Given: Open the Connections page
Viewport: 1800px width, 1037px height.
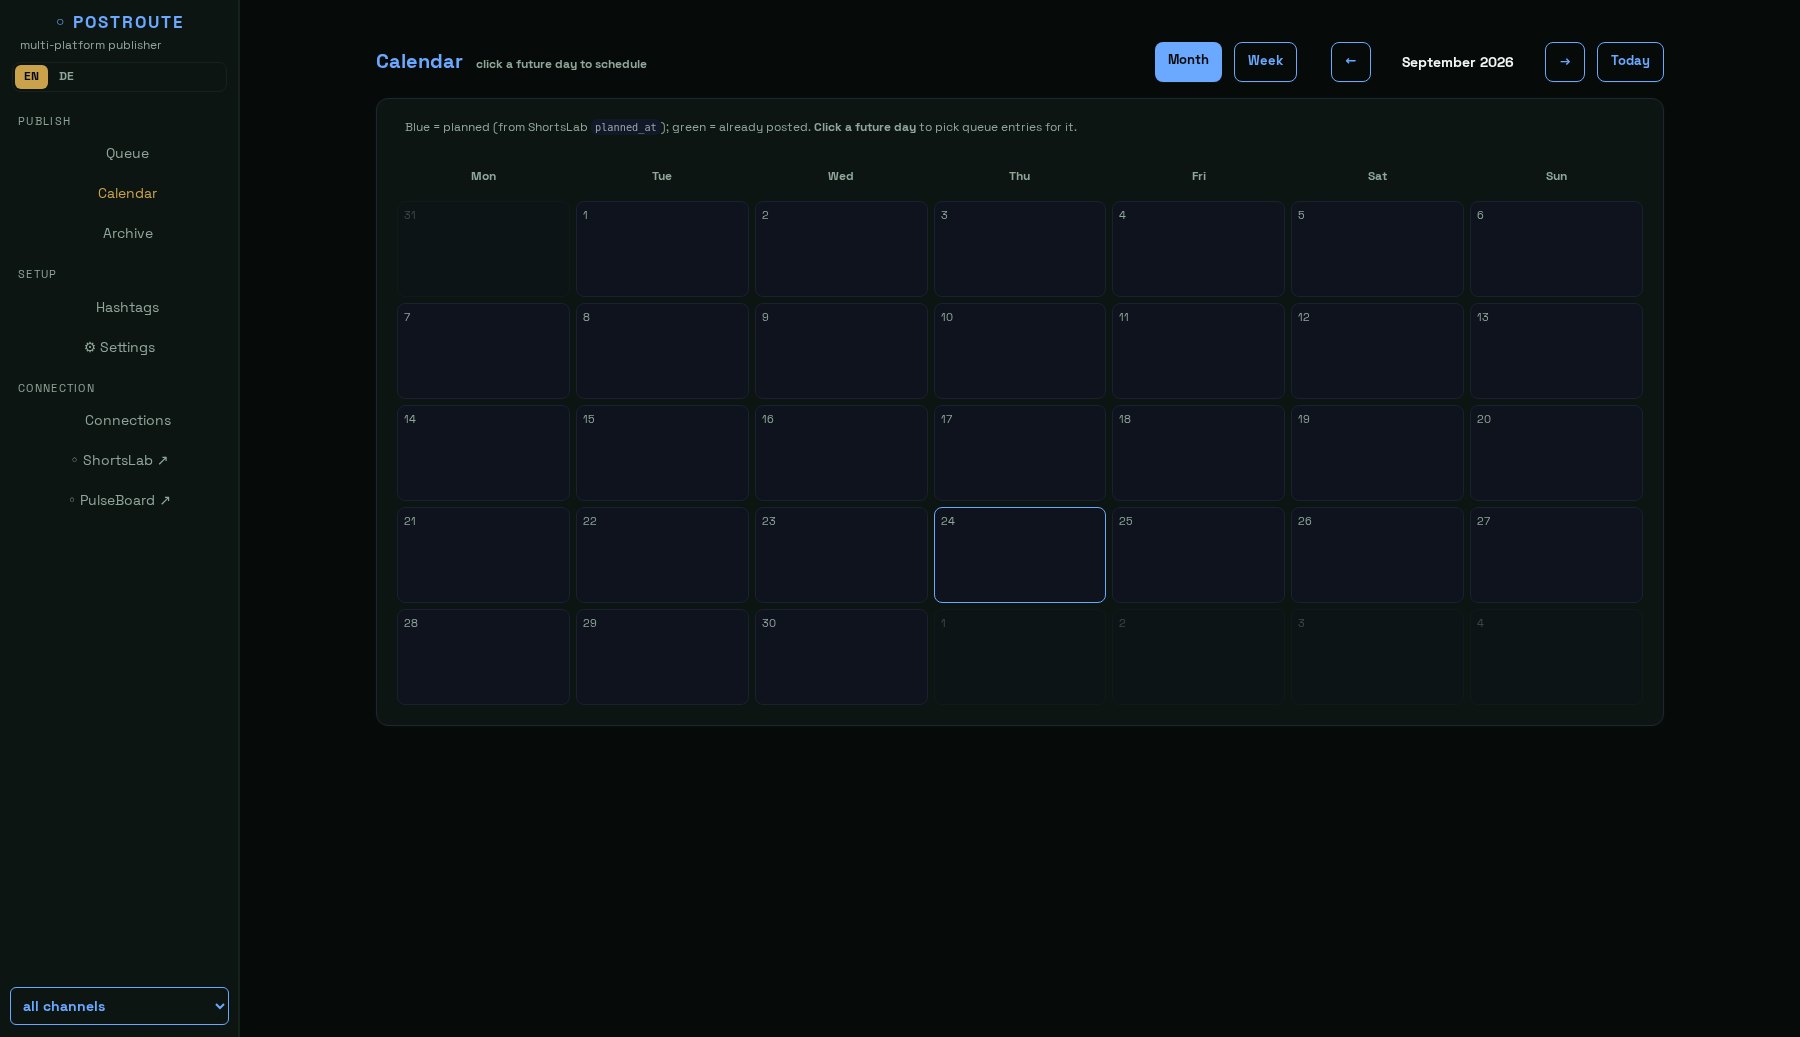Looking at the screenshot, I should pos(127,420).
